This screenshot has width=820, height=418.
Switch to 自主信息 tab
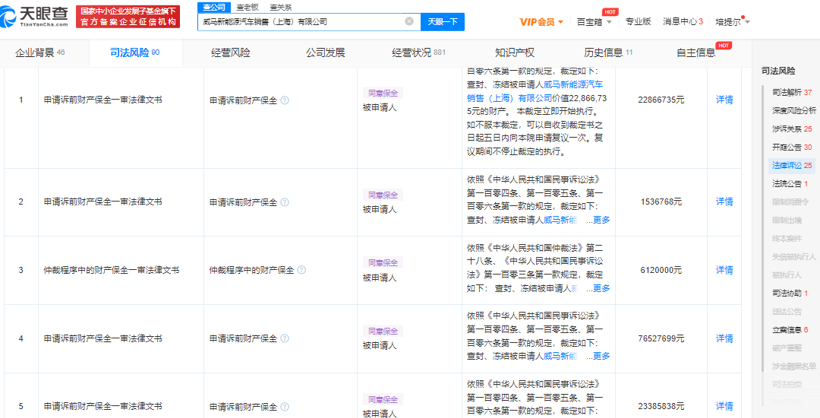tap(696, 52)
